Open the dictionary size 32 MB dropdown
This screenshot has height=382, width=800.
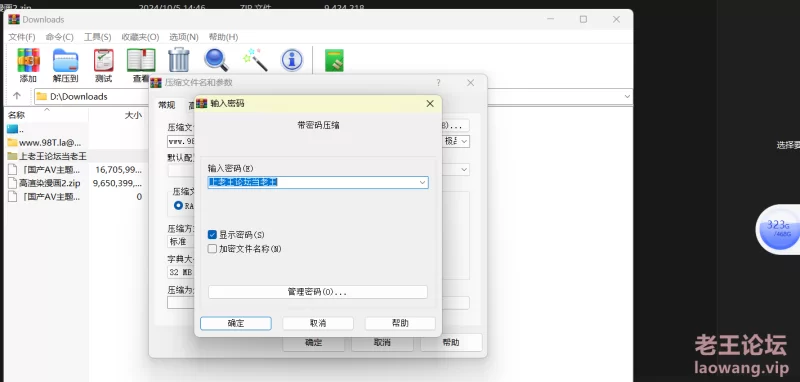click(181, 272)
